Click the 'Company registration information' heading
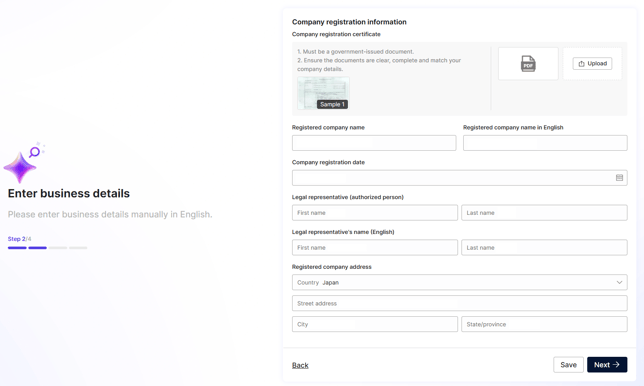The height and width of the screenshot is (386, 644). click(x=349, y=22)
